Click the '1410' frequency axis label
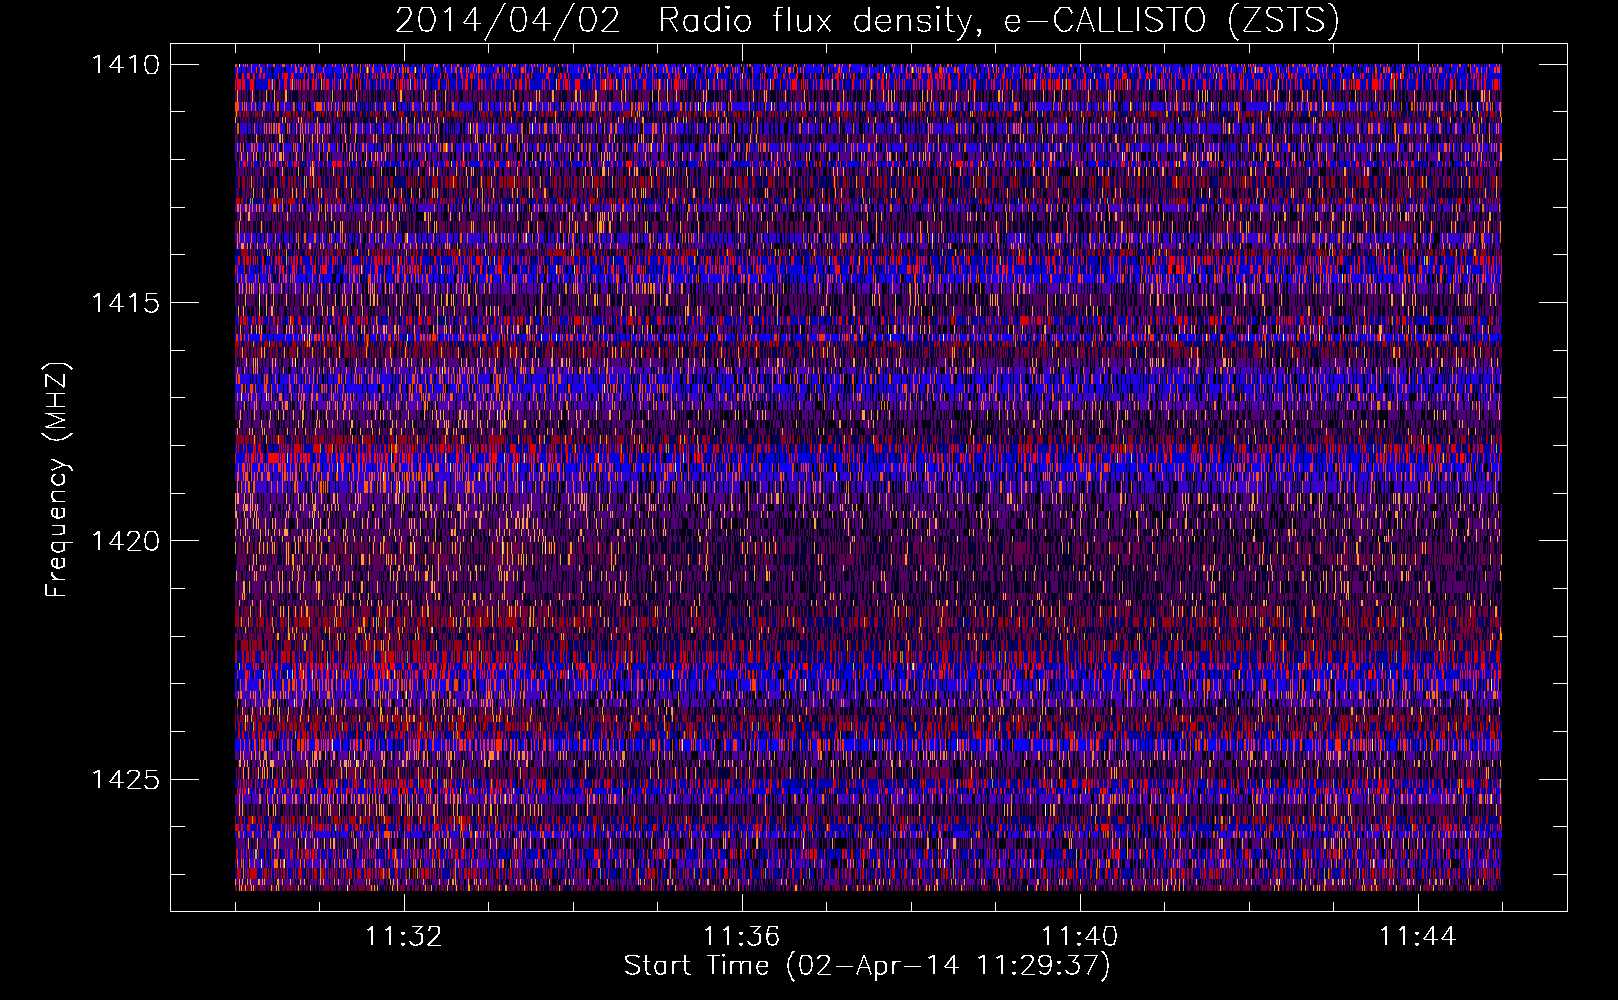Image resolution: width=1618 pixels, height=1000 pixels. pos(125,65)
